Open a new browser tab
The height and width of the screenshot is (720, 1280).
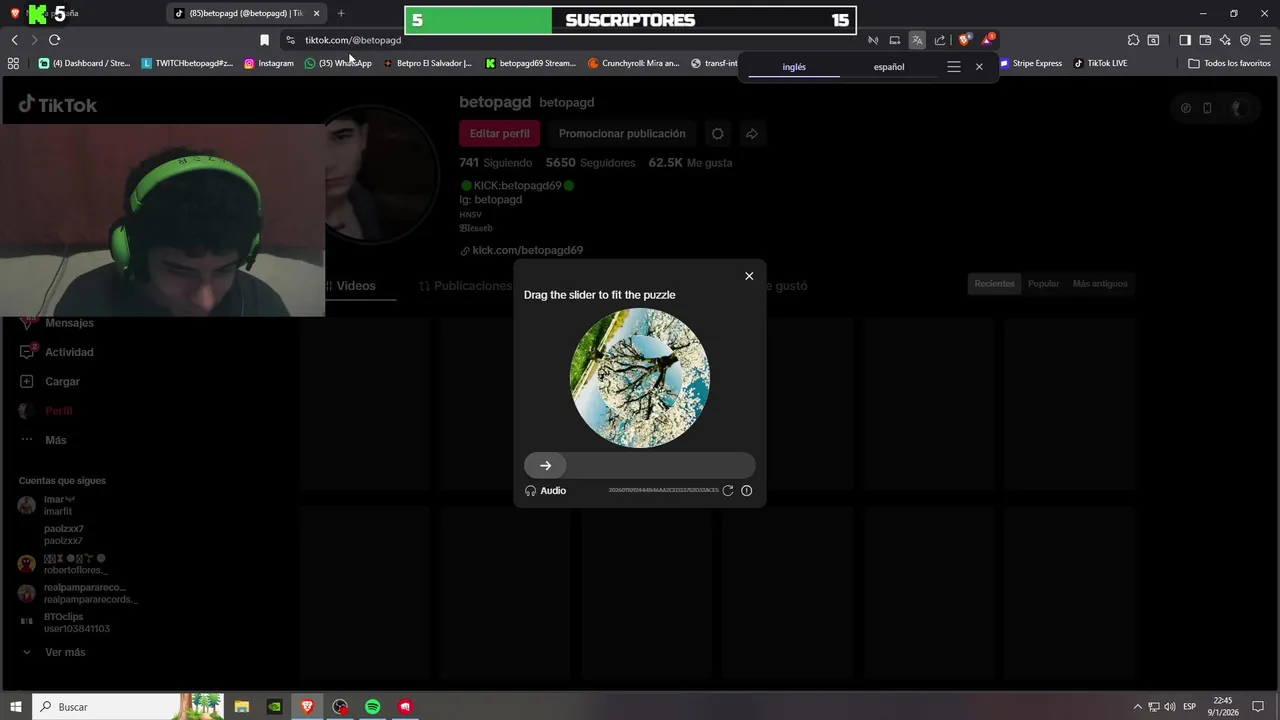pyautogui.click(x=341, y=13)
